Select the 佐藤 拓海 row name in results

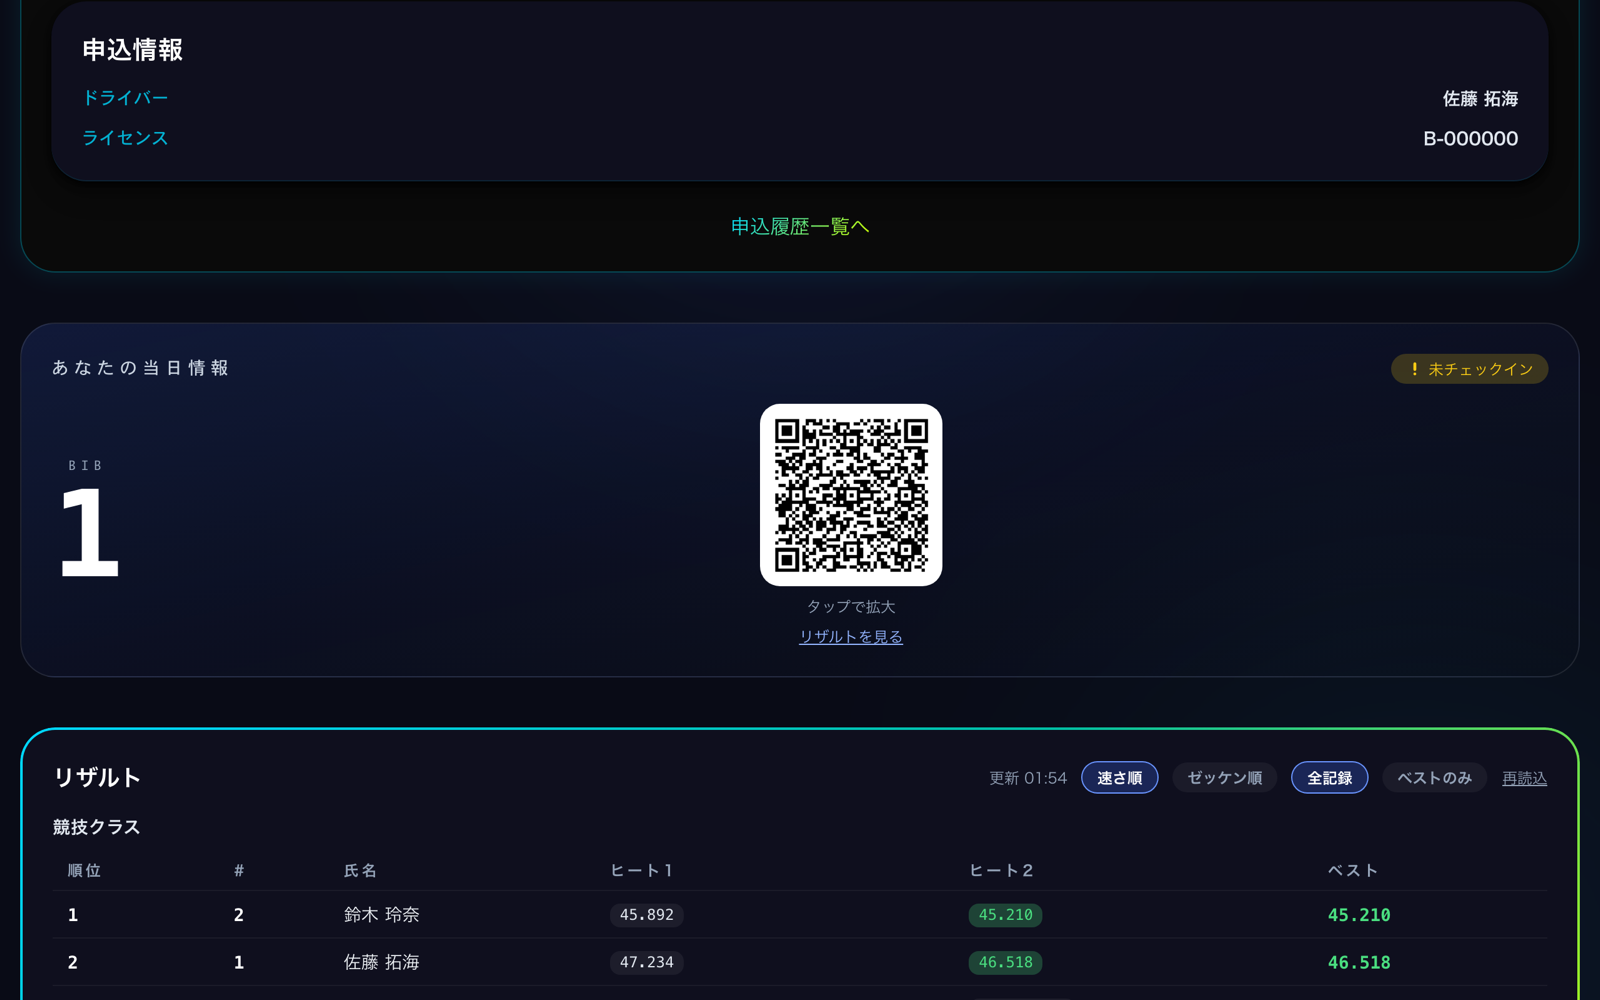[382, 962]
